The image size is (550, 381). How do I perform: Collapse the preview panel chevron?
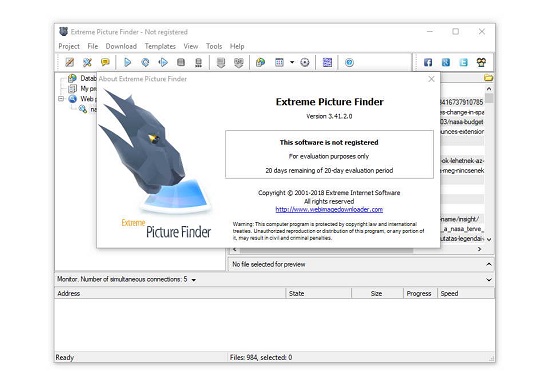[x=489, y=264]
